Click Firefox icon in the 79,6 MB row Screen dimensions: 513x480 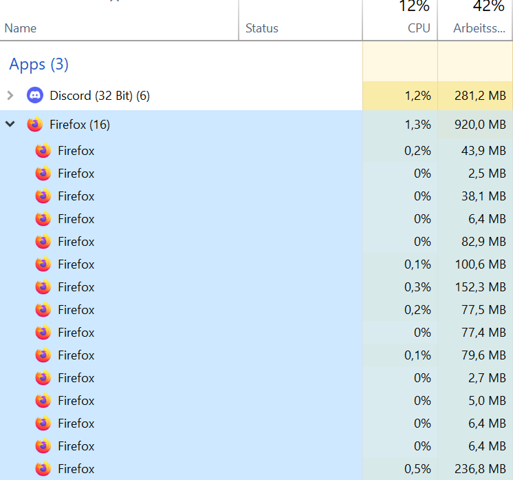[x=43, y=355]
